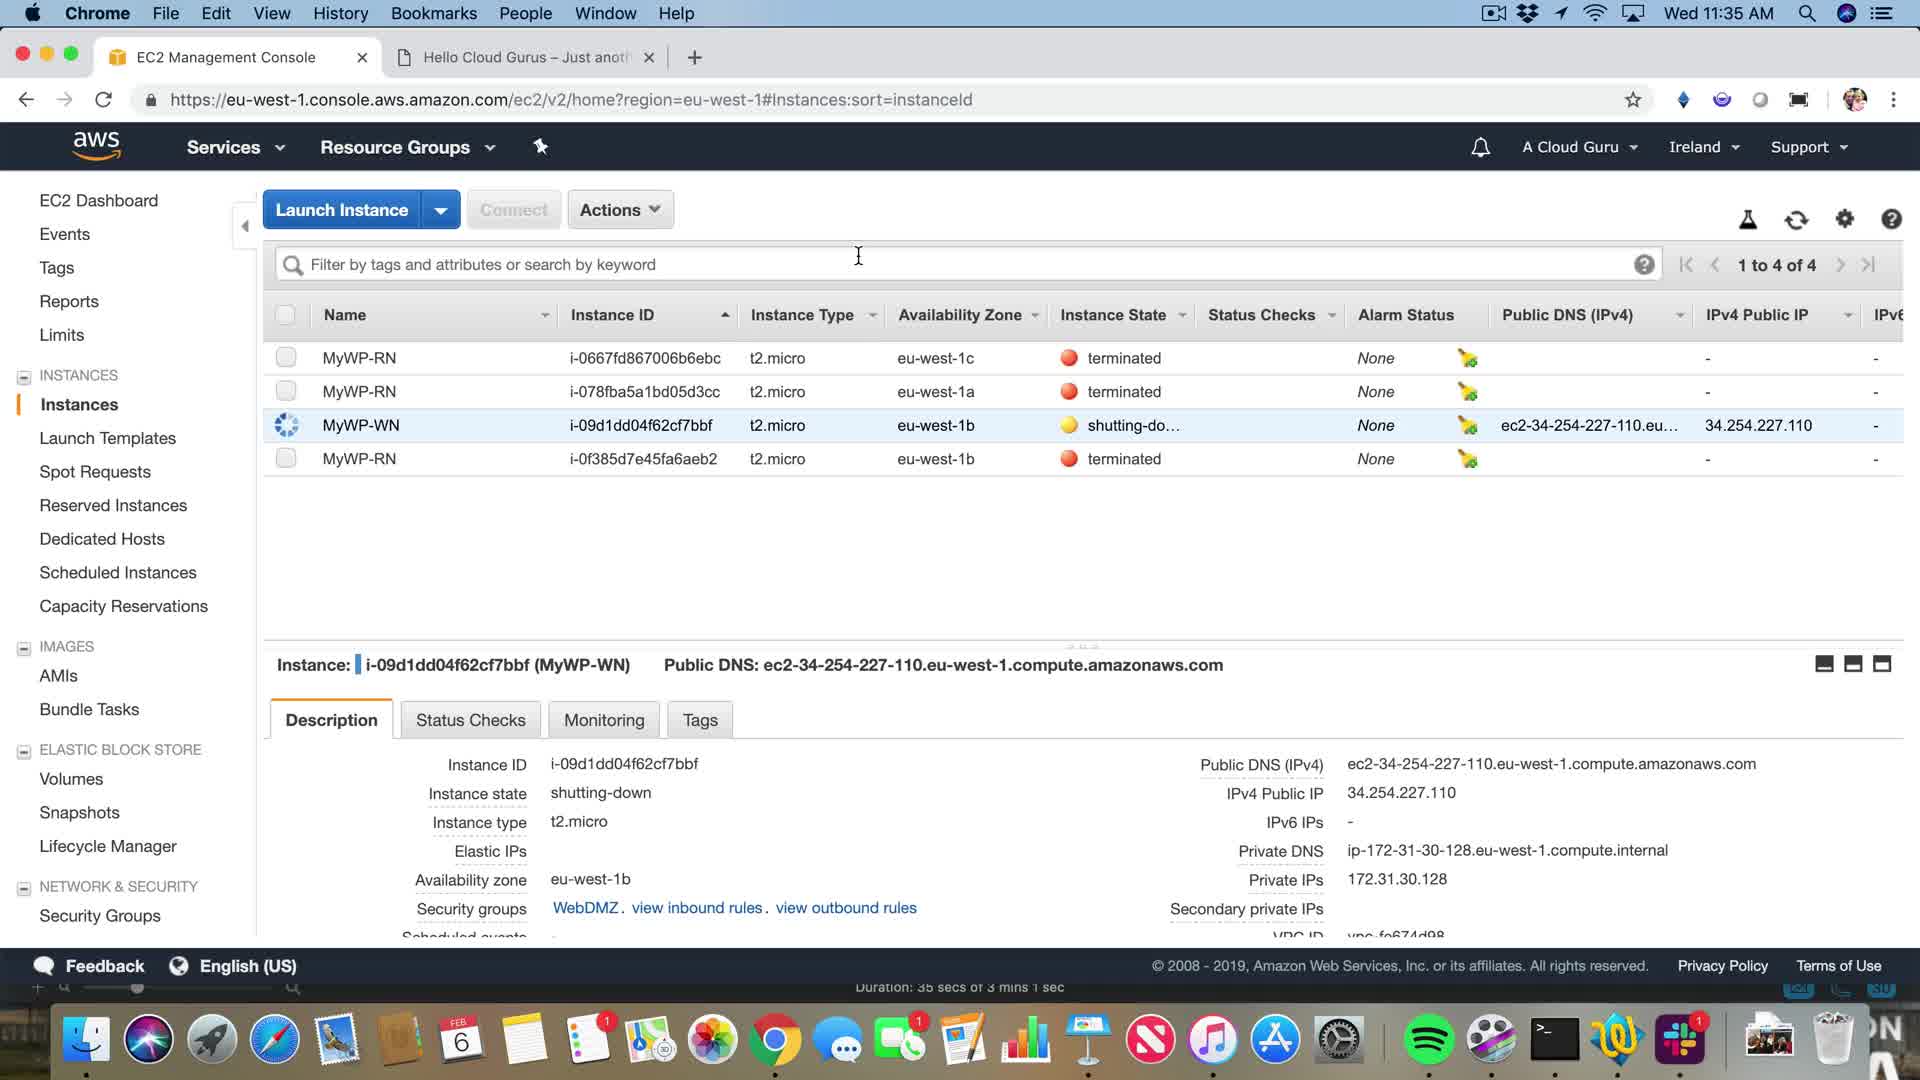Screen dimensions: 1920x1080
Task: Click the refresh instances icon
Action: (1796, 220)
